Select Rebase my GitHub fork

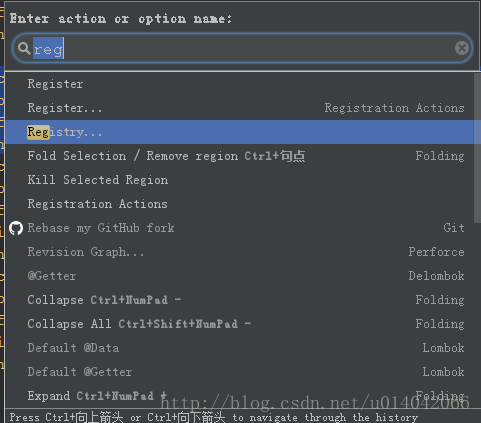(x=239, y=228)
